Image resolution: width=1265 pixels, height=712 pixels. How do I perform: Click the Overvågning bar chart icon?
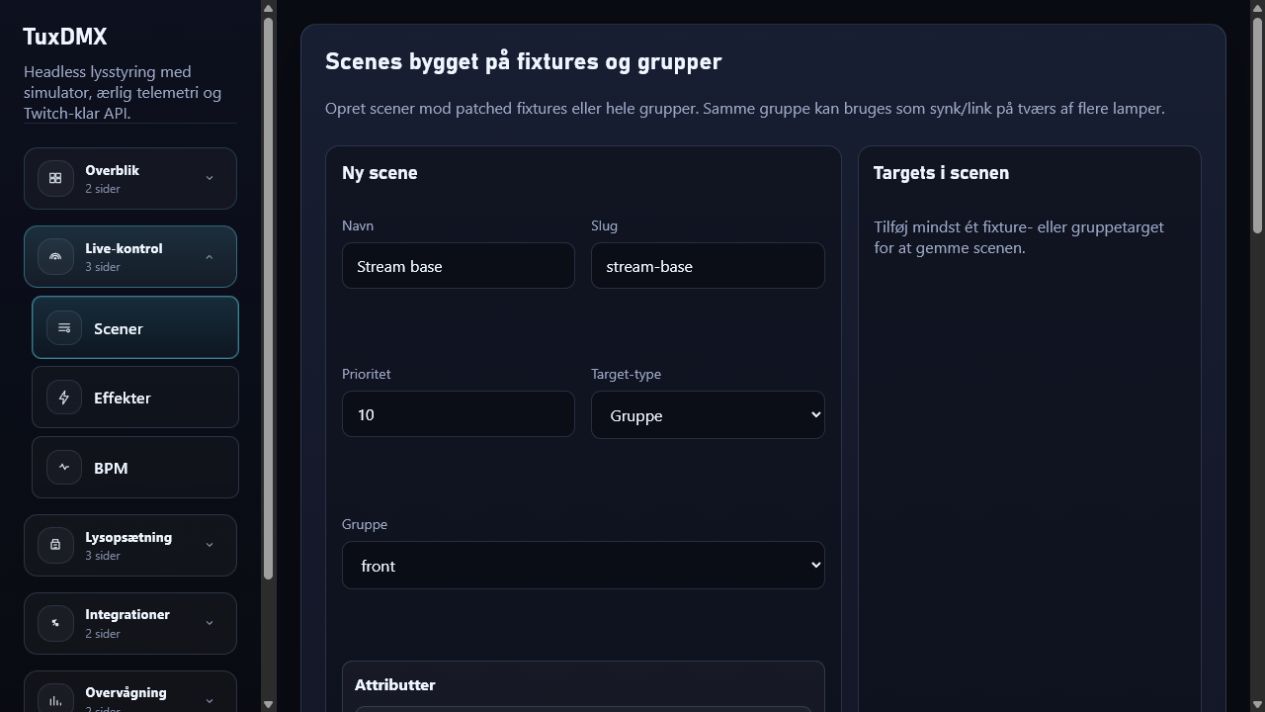pos(55,700)
